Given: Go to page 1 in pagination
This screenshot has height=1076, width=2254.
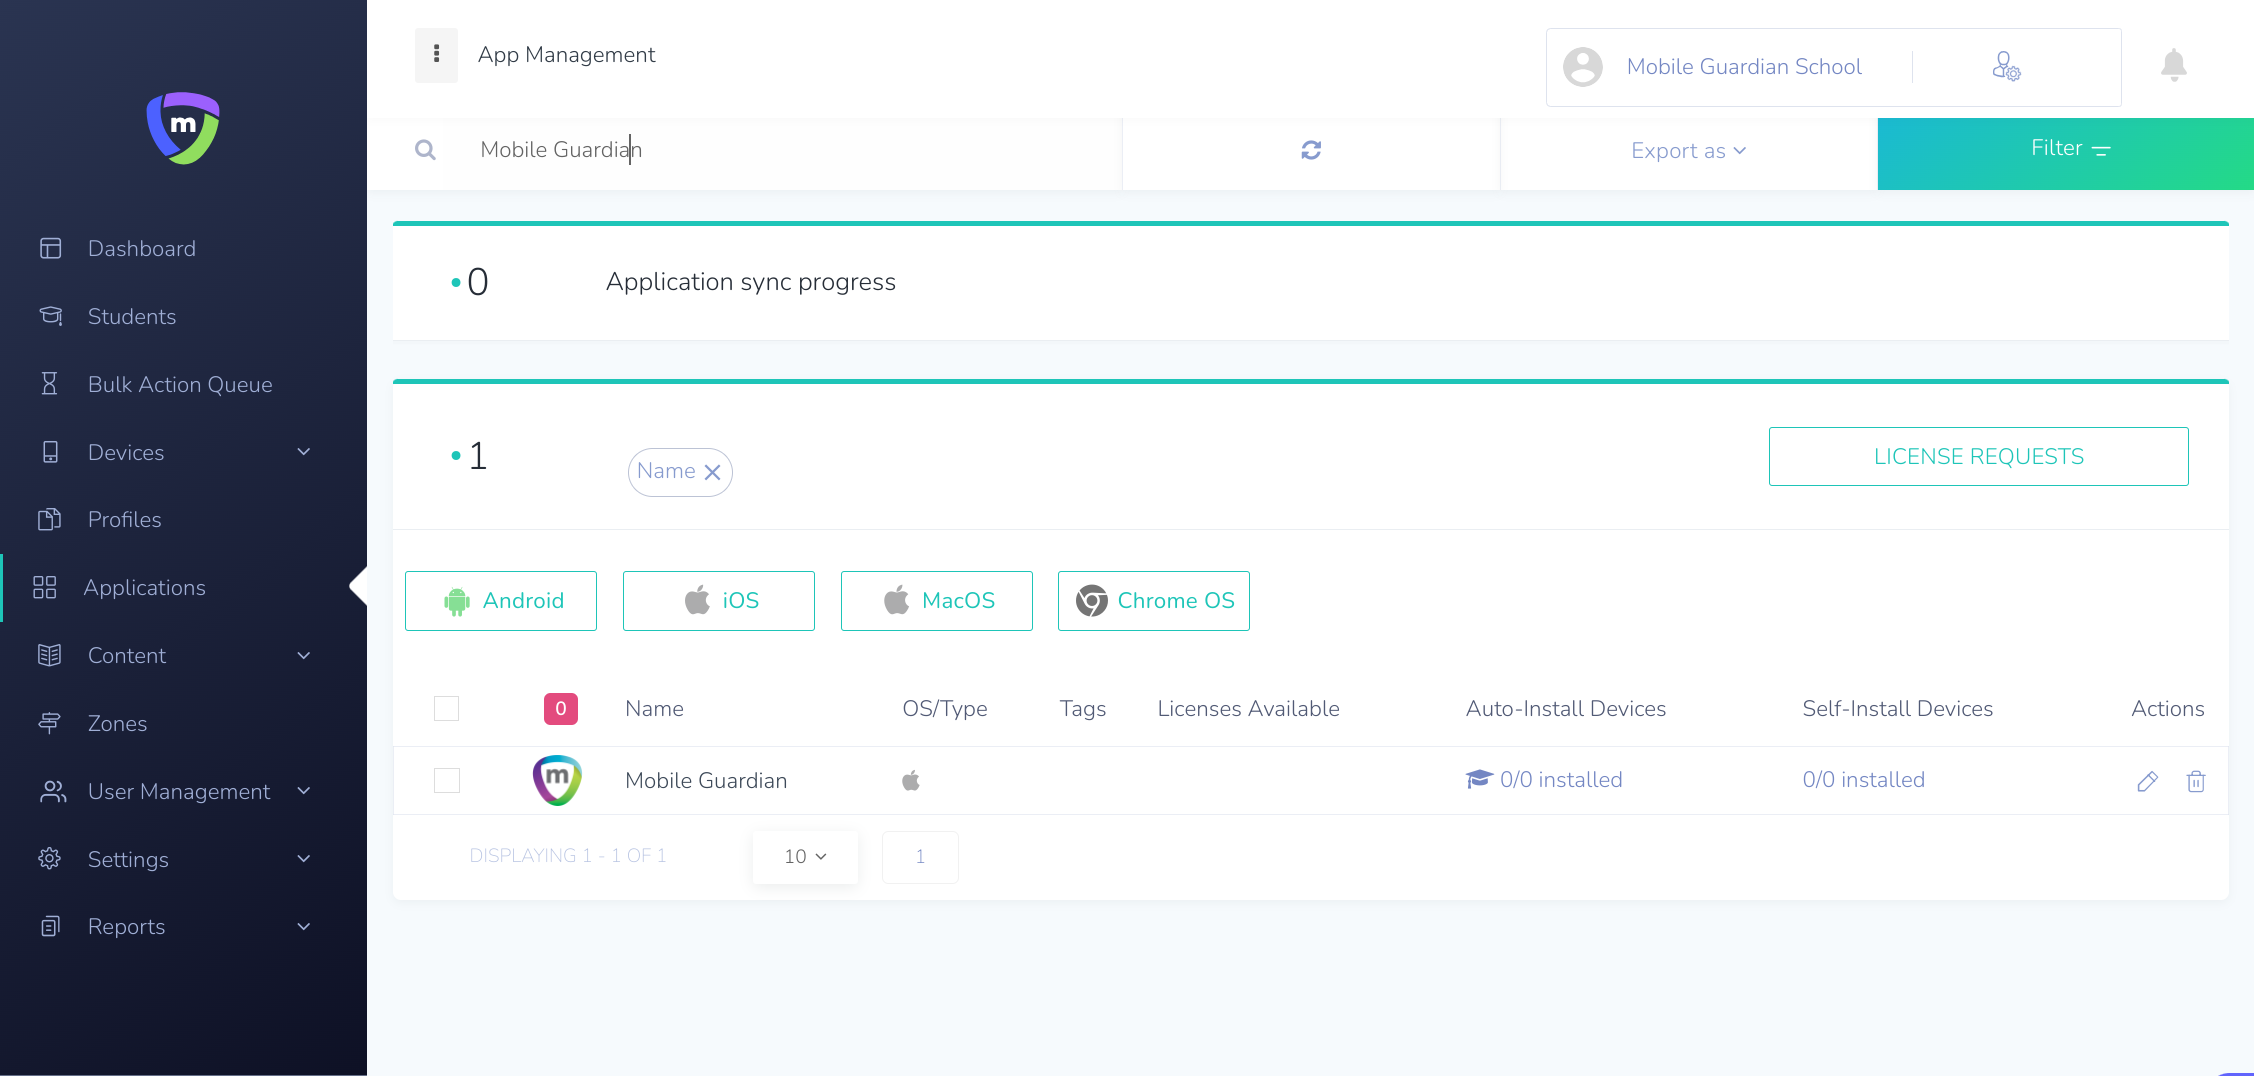Looking at the screenshot, I should coord(920,857).
